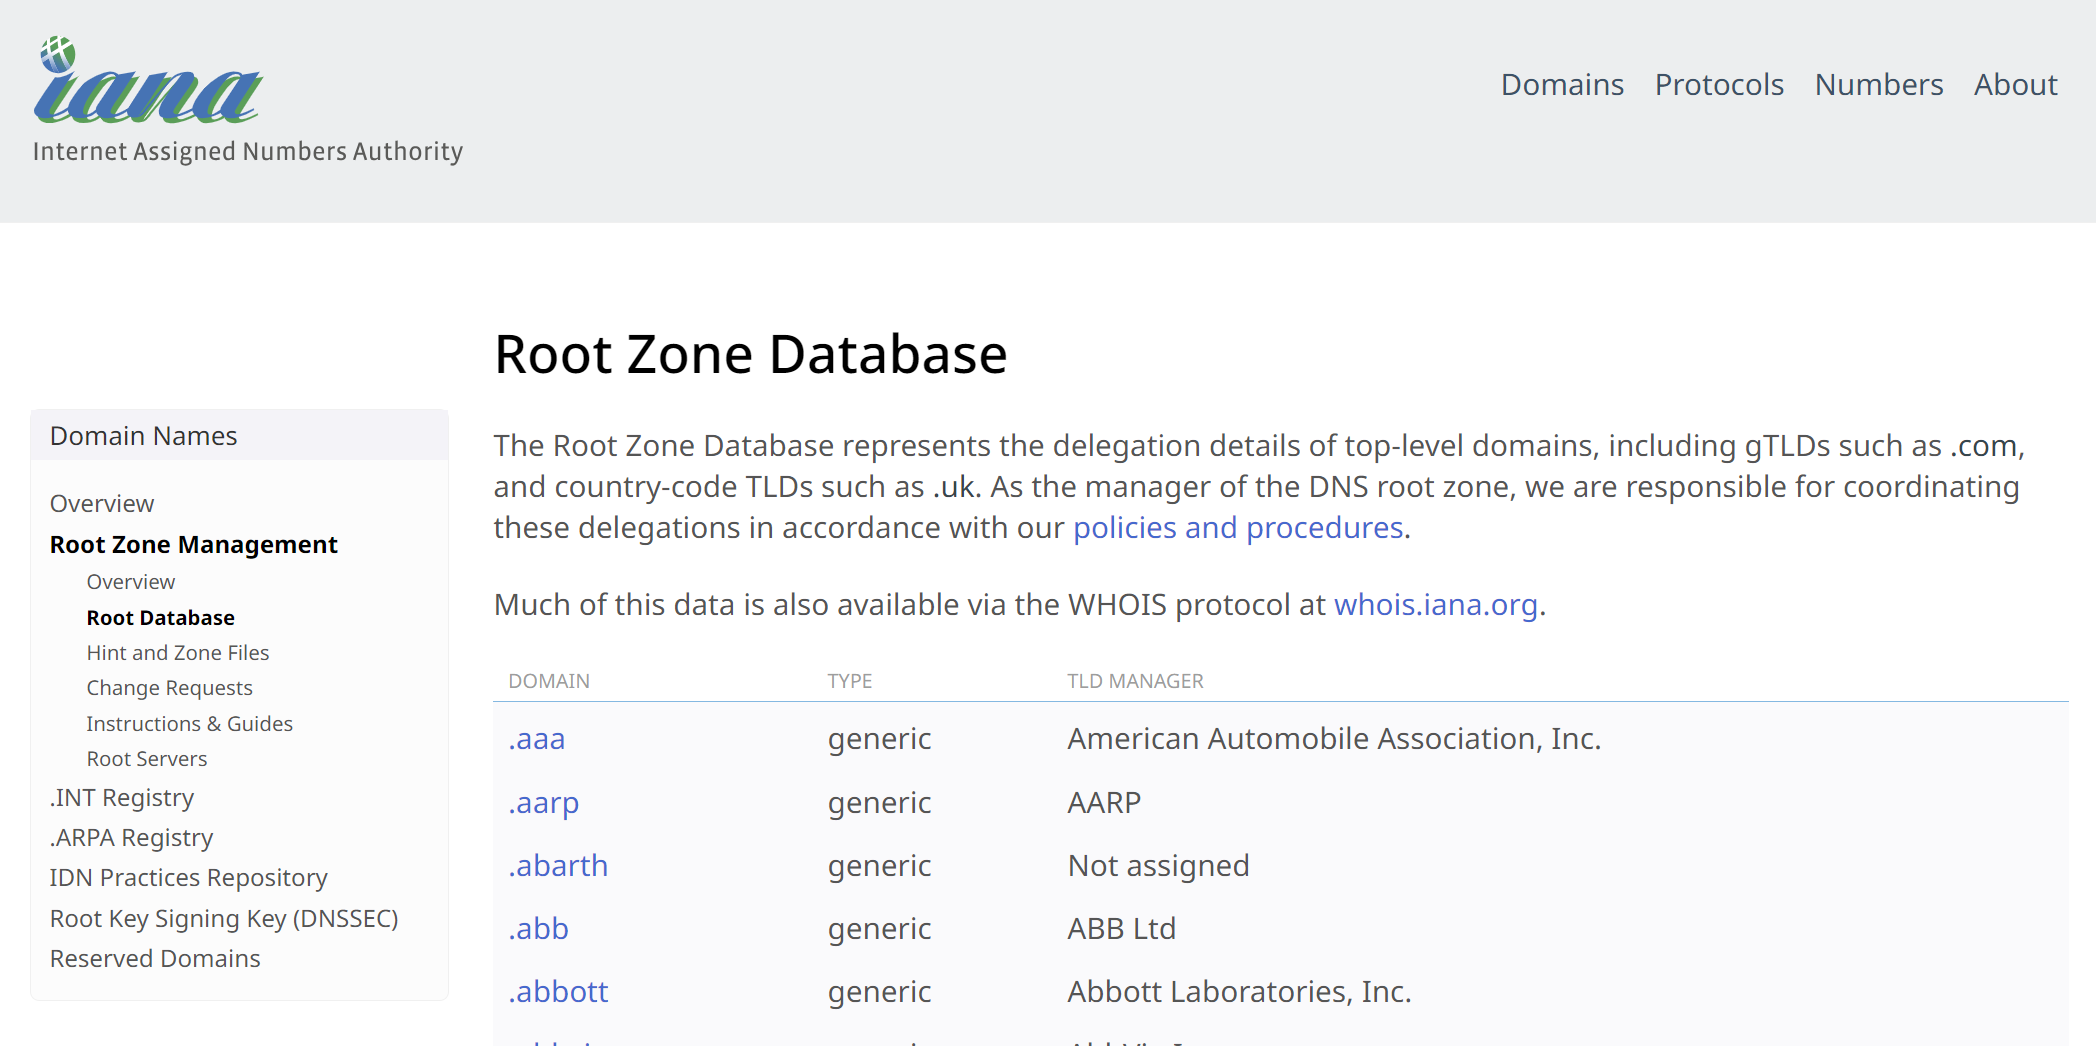The width and height of the screenshot is (2096, 1046).
Task: Open the .abbott domain entry
Action: 558,992
